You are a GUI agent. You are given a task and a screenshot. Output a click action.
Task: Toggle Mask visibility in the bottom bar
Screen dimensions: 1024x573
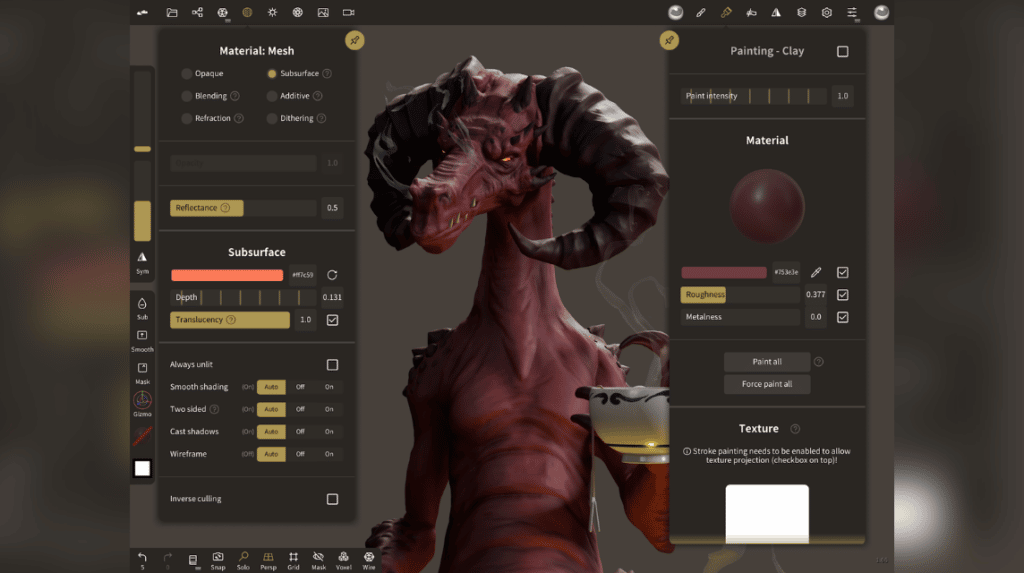(319, 560)
